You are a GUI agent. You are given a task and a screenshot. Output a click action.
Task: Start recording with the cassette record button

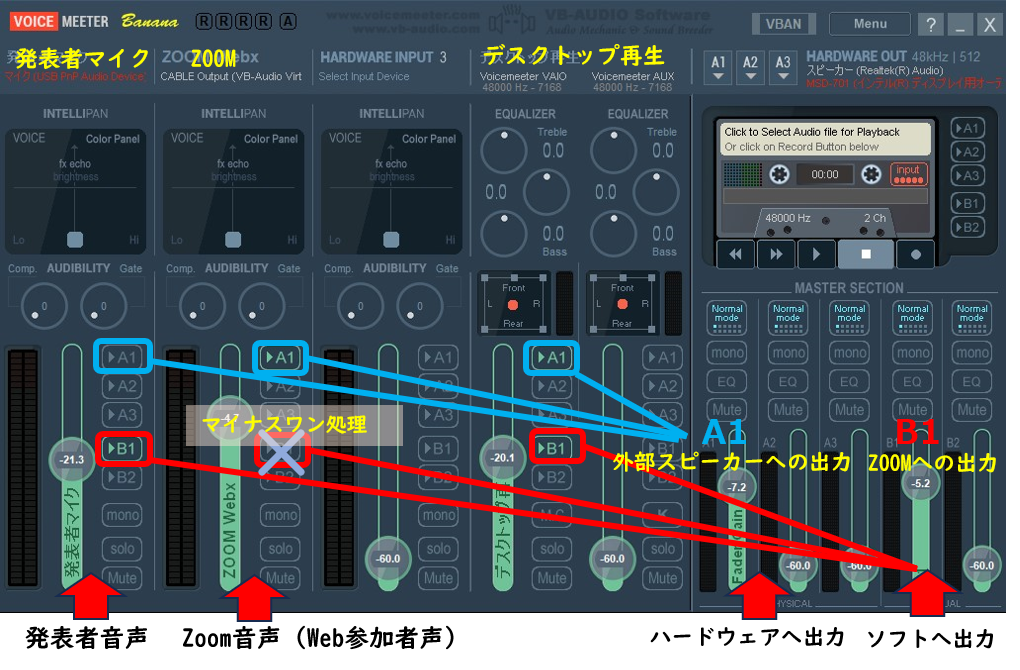click(915, 254)
